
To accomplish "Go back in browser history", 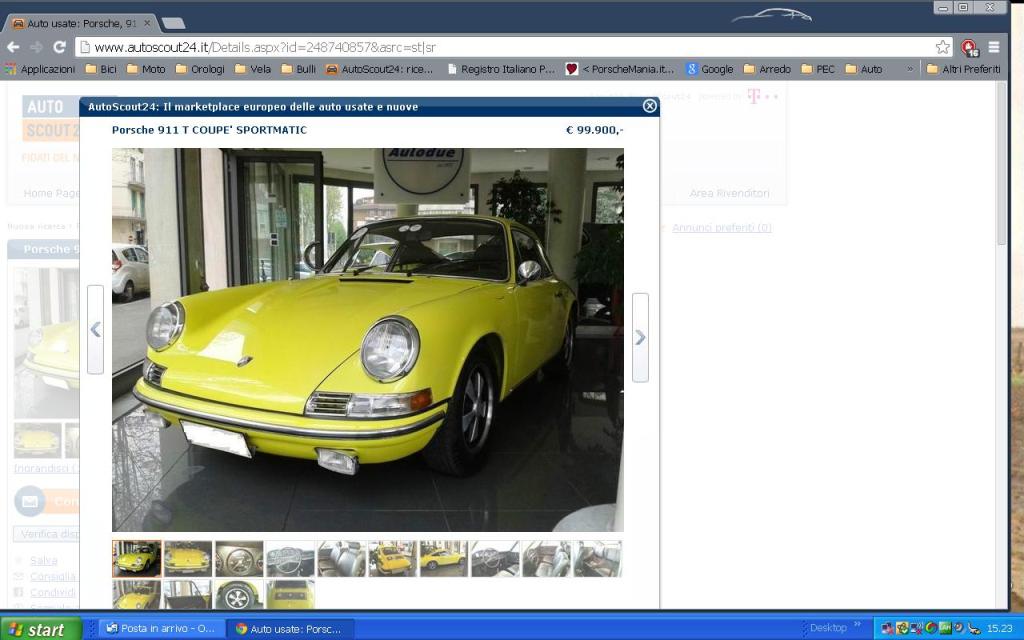I will (13, 47).
